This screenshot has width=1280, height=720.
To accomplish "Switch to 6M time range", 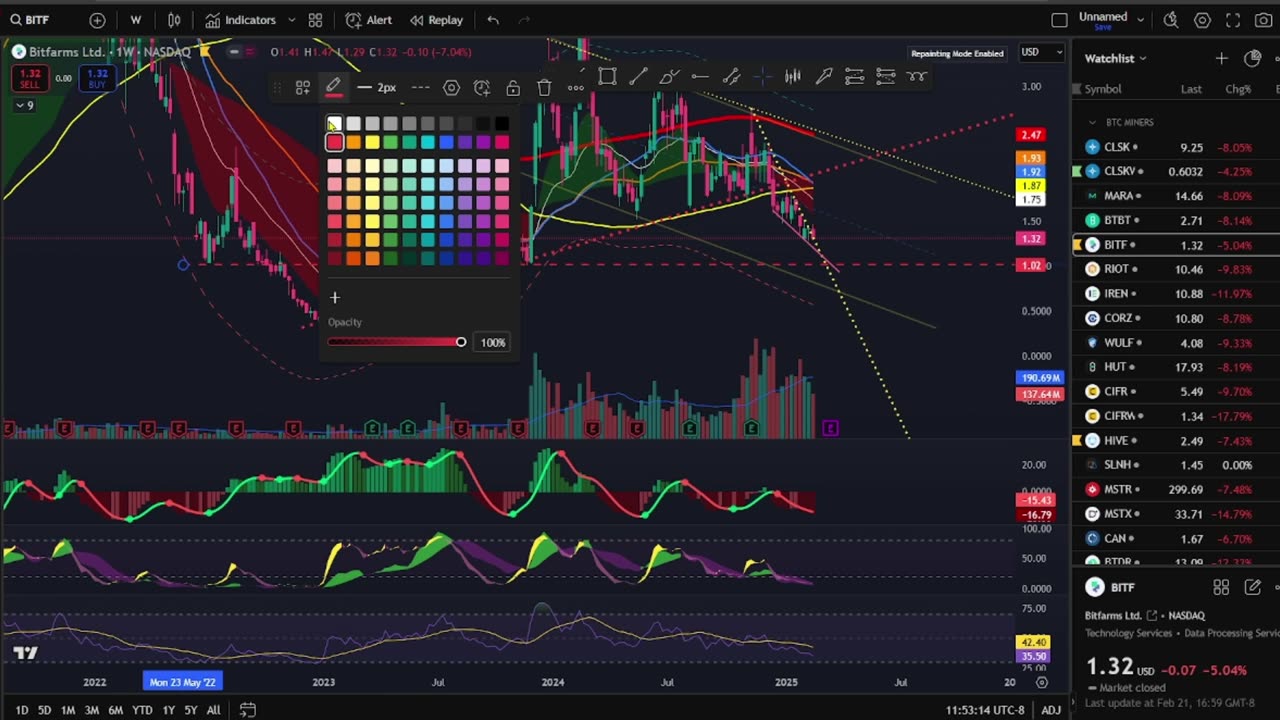I will (x=115, y=710).
